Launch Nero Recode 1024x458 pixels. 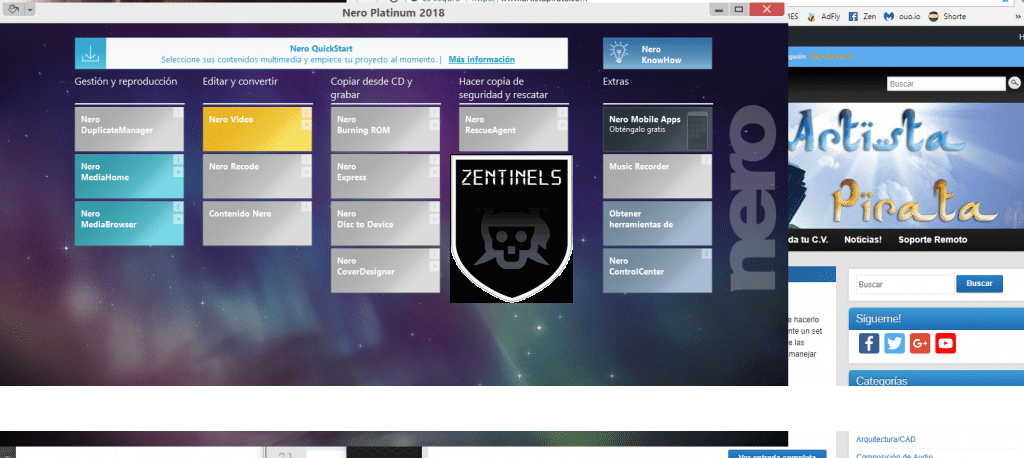(x=257, y=176)
